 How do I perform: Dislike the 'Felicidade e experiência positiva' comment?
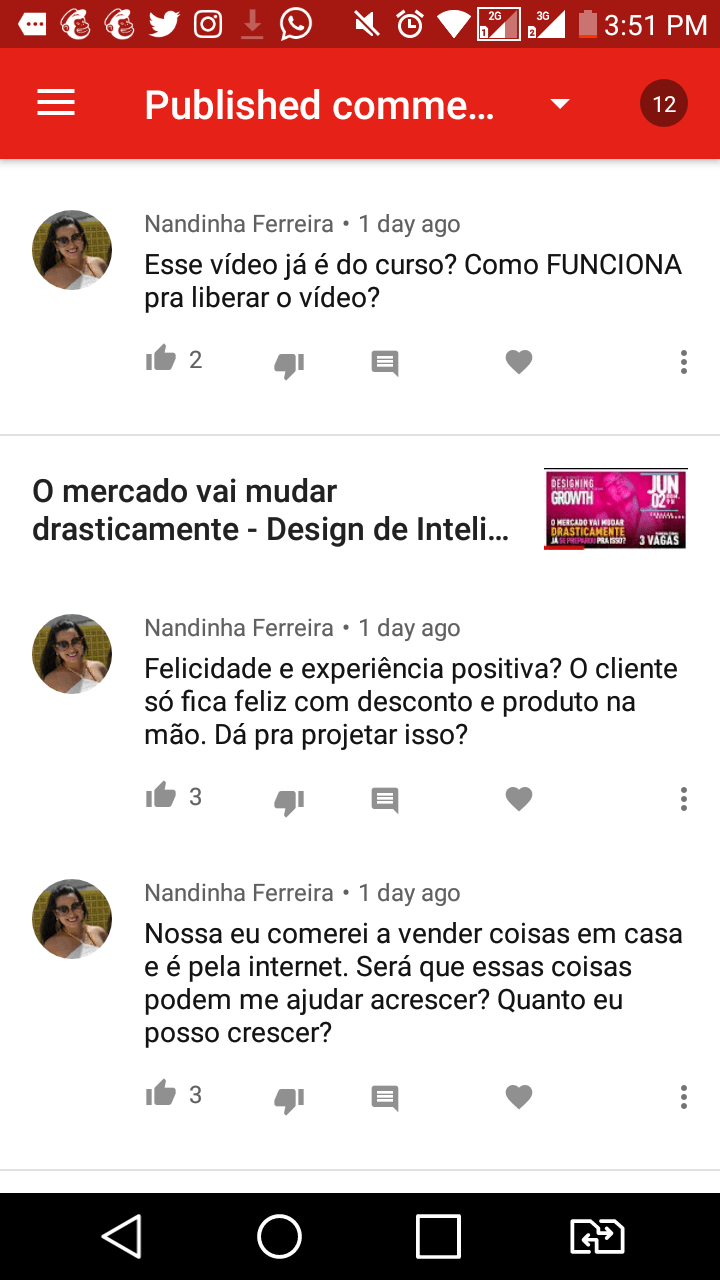click(x=289, y=801)
